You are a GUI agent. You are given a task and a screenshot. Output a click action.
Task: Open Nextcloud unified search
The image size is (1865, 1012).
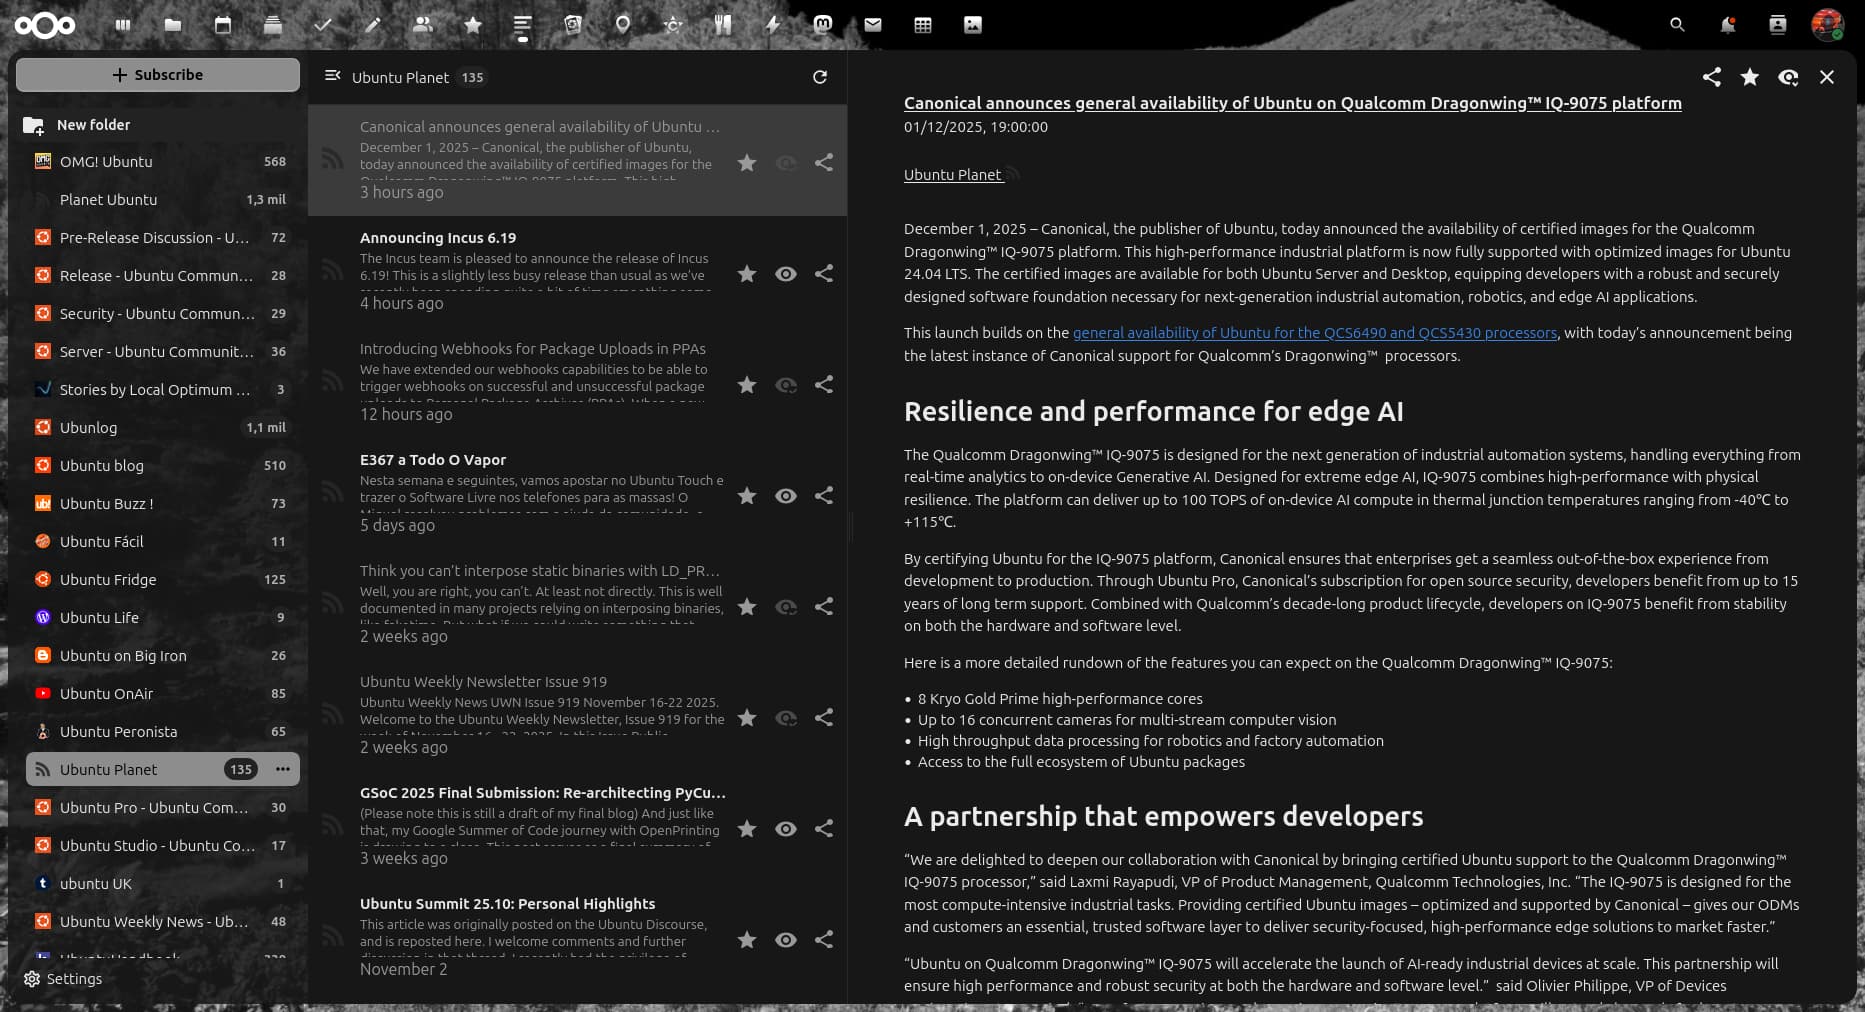(x=1677, y=24)
